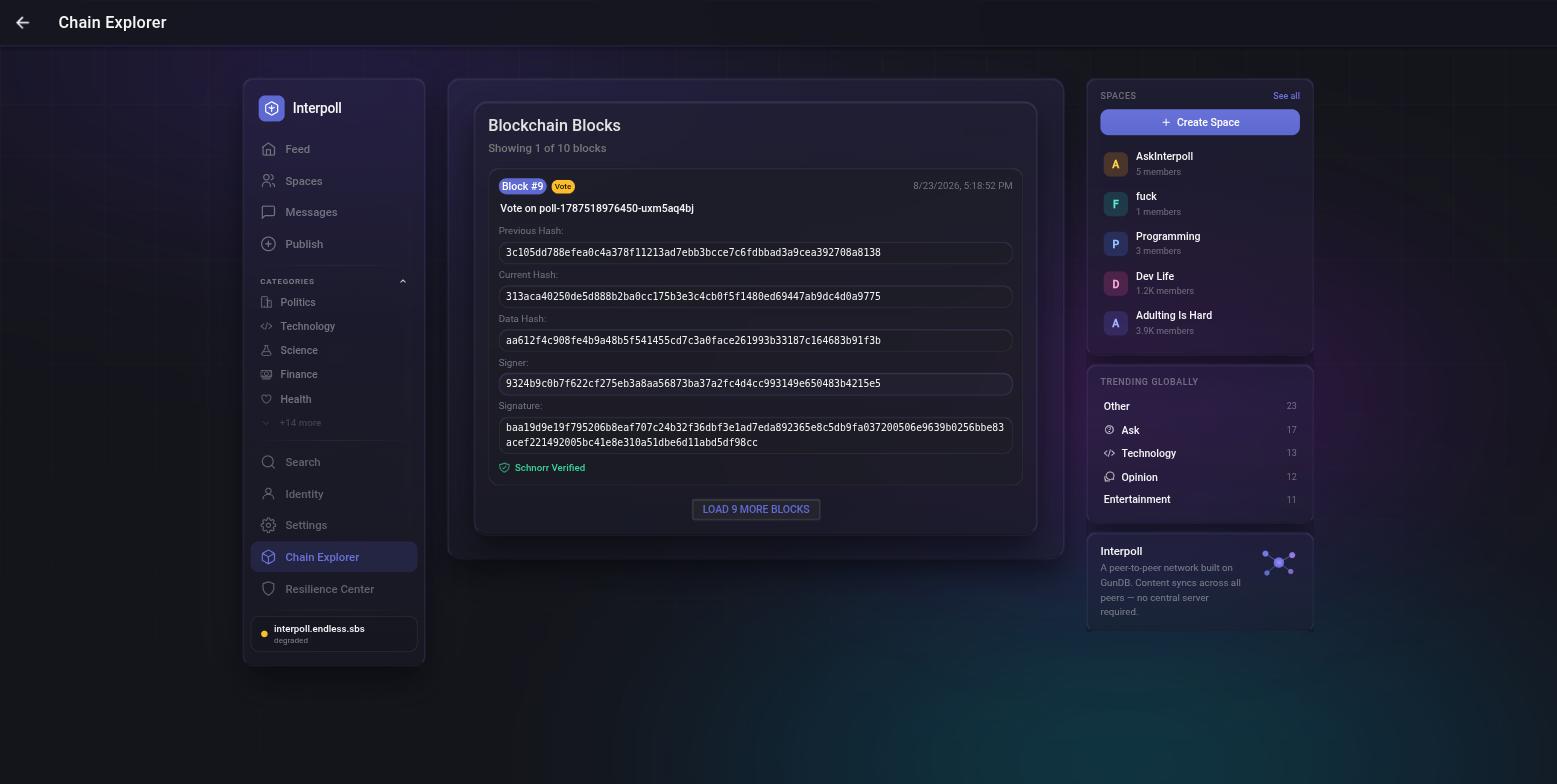
Task: Open the Feed home icon
Action: [x=268, y=149]
